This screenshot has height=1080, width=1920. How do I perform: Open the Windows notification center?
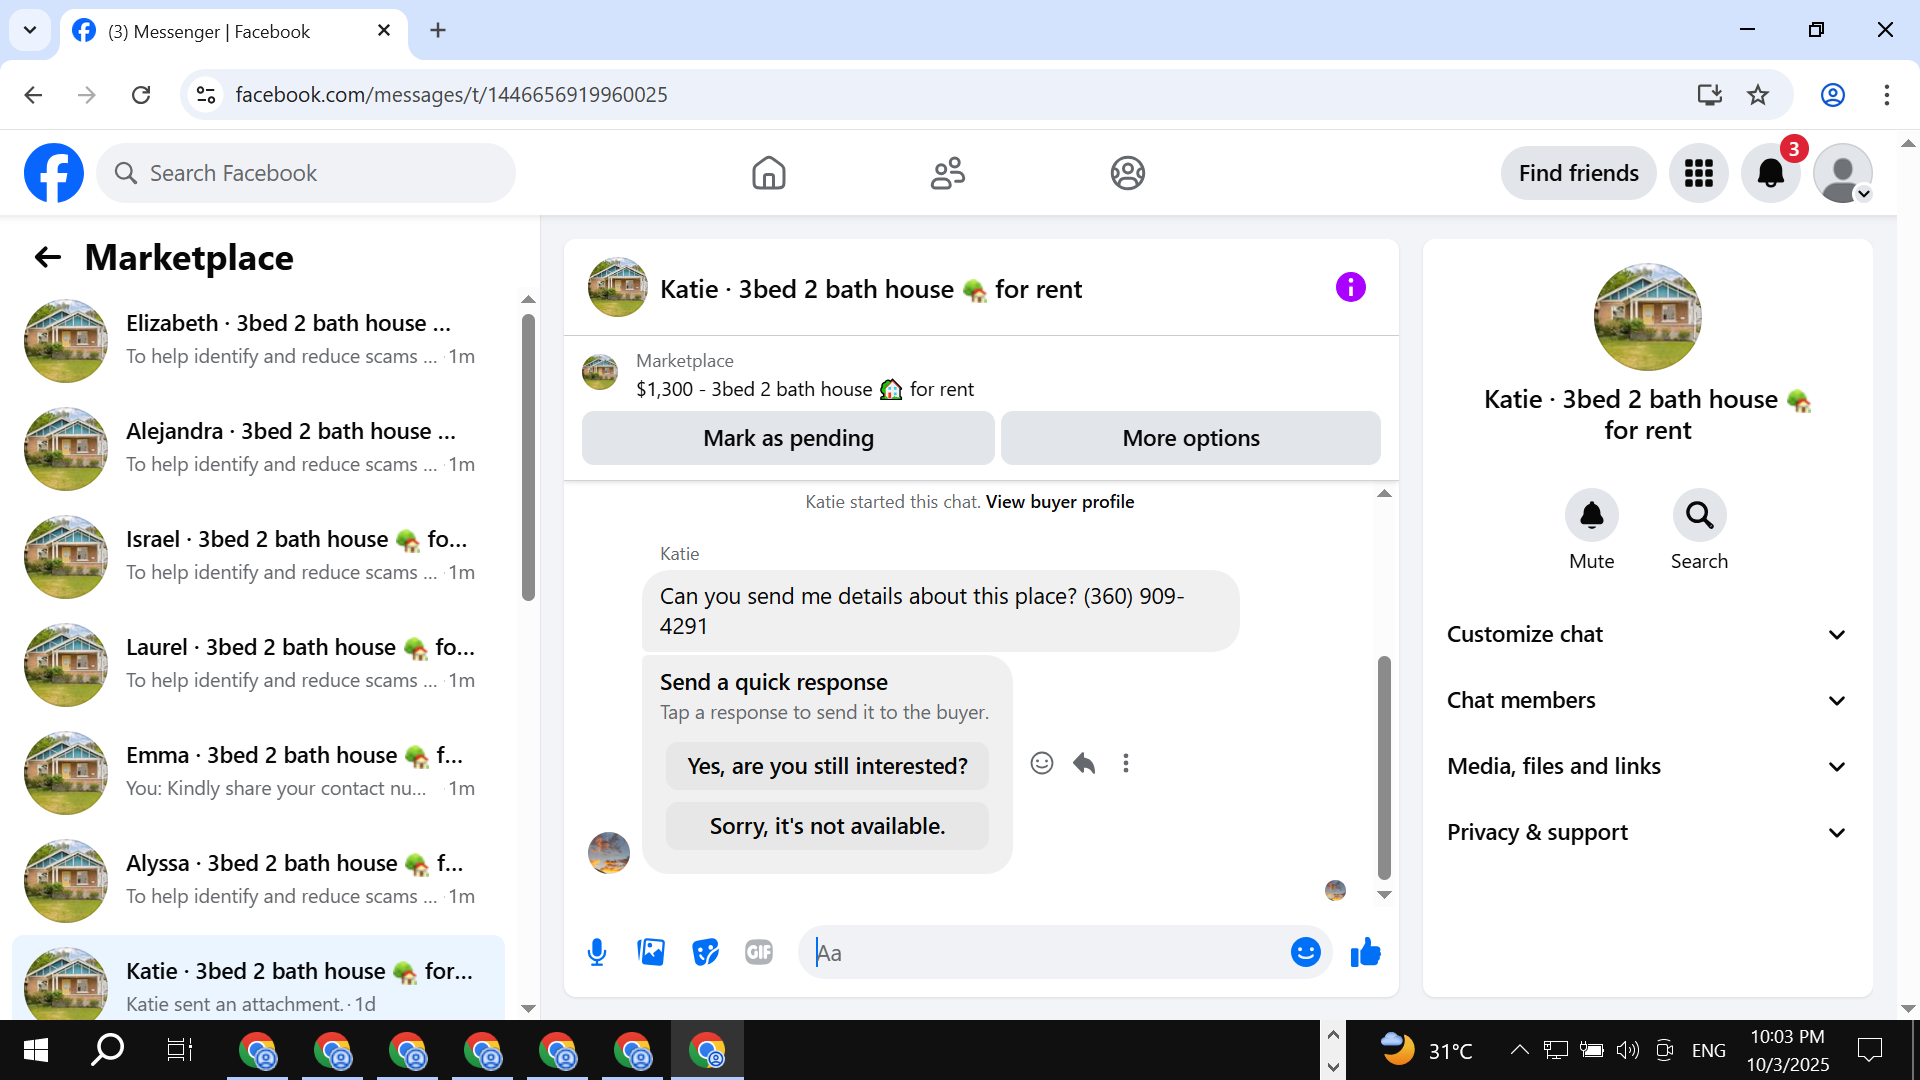[1870, 1050]
